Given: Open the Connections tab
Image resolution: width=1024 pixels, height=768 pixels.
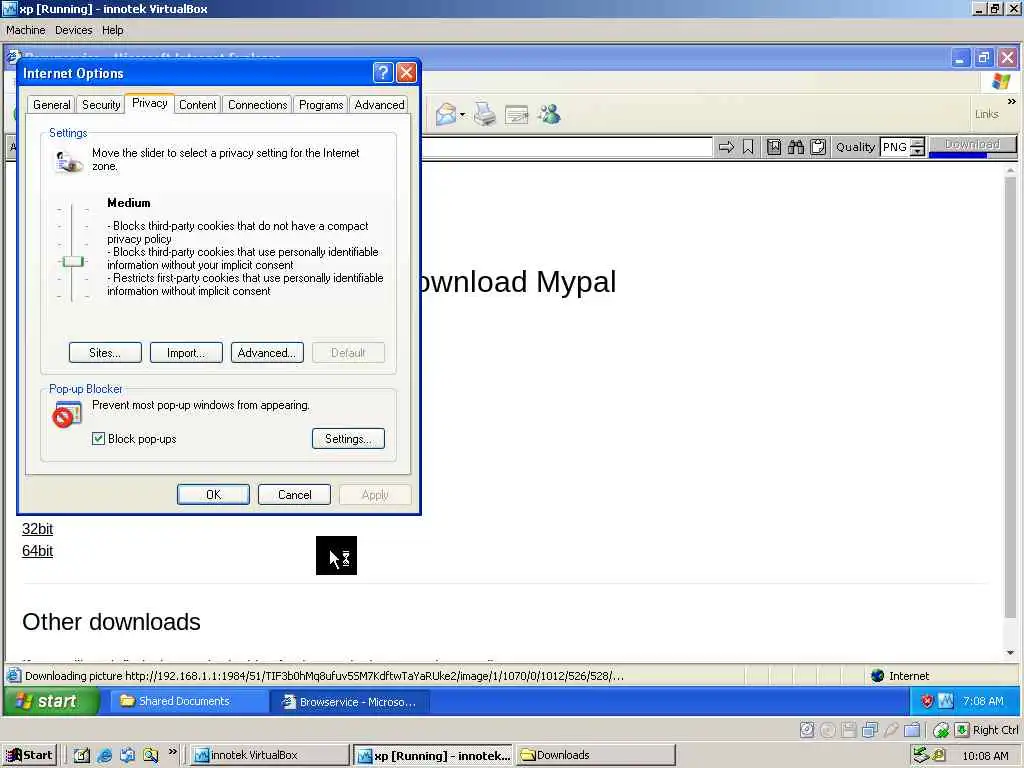Looking at the screenshot, I should [x=257, y=104].
